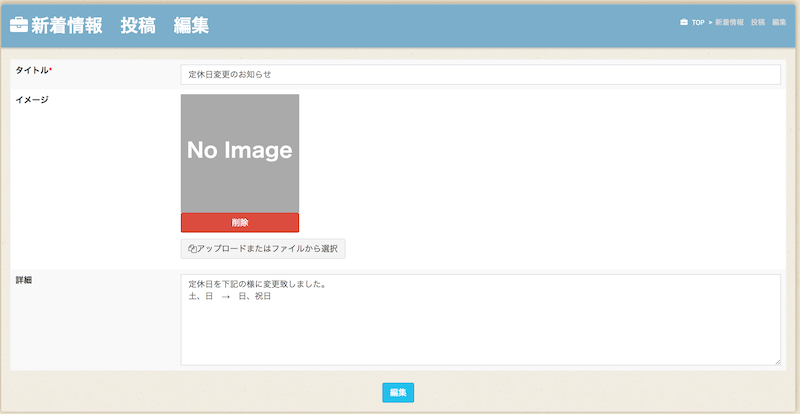Click the 投稿 breadcrumb link
The image size is (800, 414).
click(758, 22)
